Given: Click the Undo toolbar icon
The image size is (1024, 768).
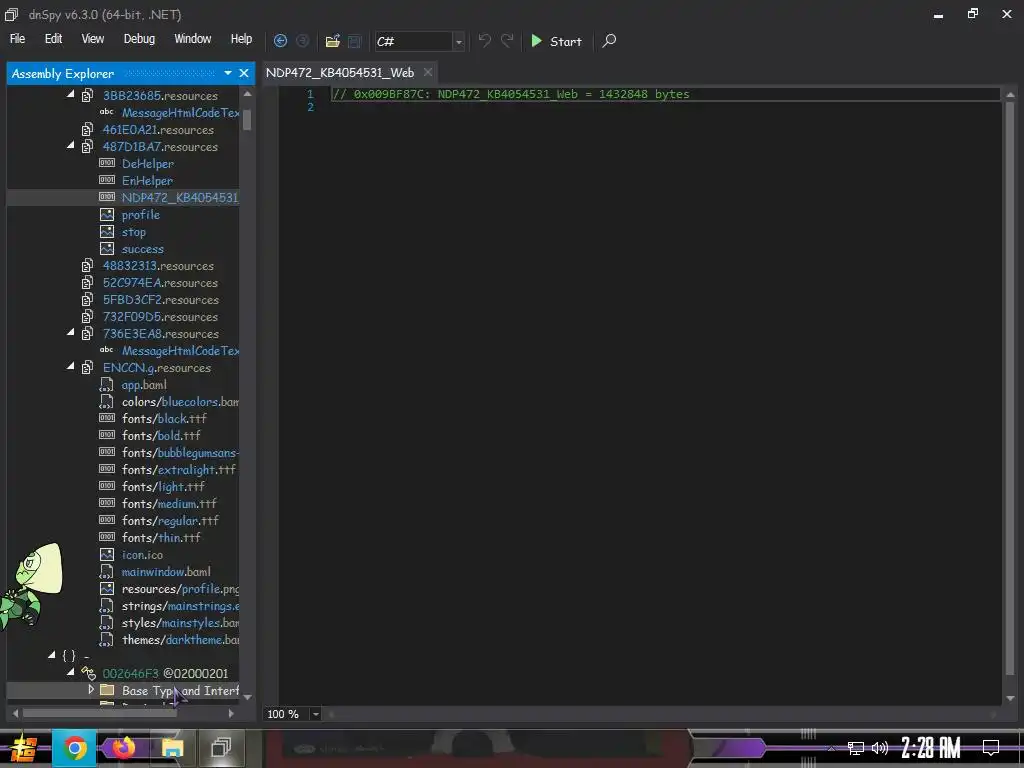Looking at the screenshot, I should point(485,41).
